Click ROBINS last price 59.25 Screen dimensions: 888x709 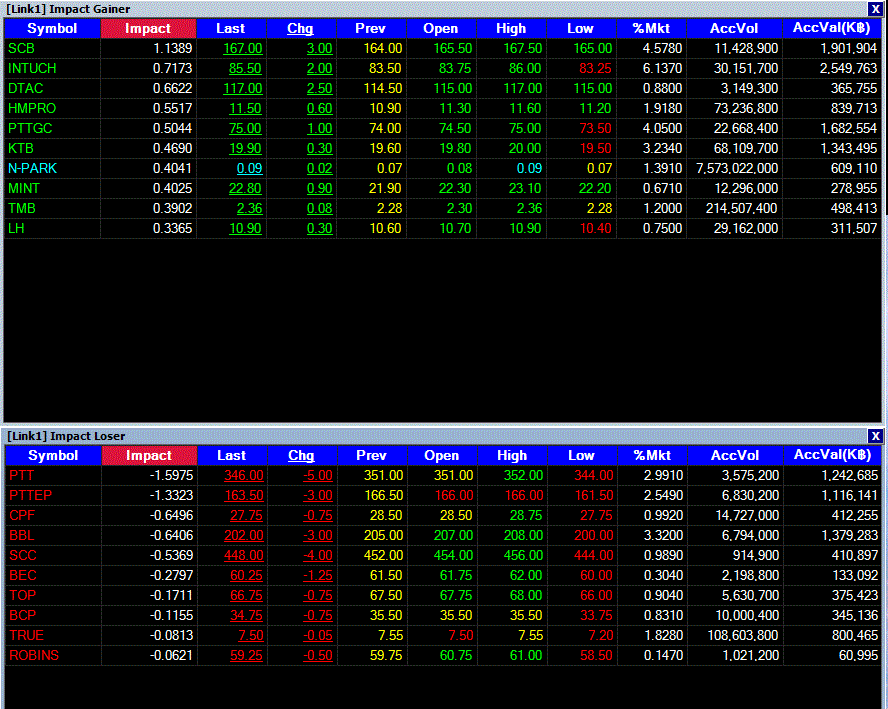tap(246, 655)
